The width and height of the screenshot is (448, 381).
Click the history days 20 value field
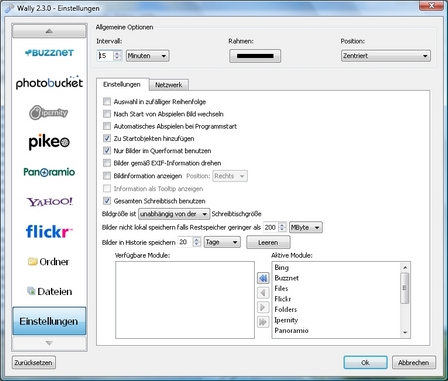click(185, 242)
